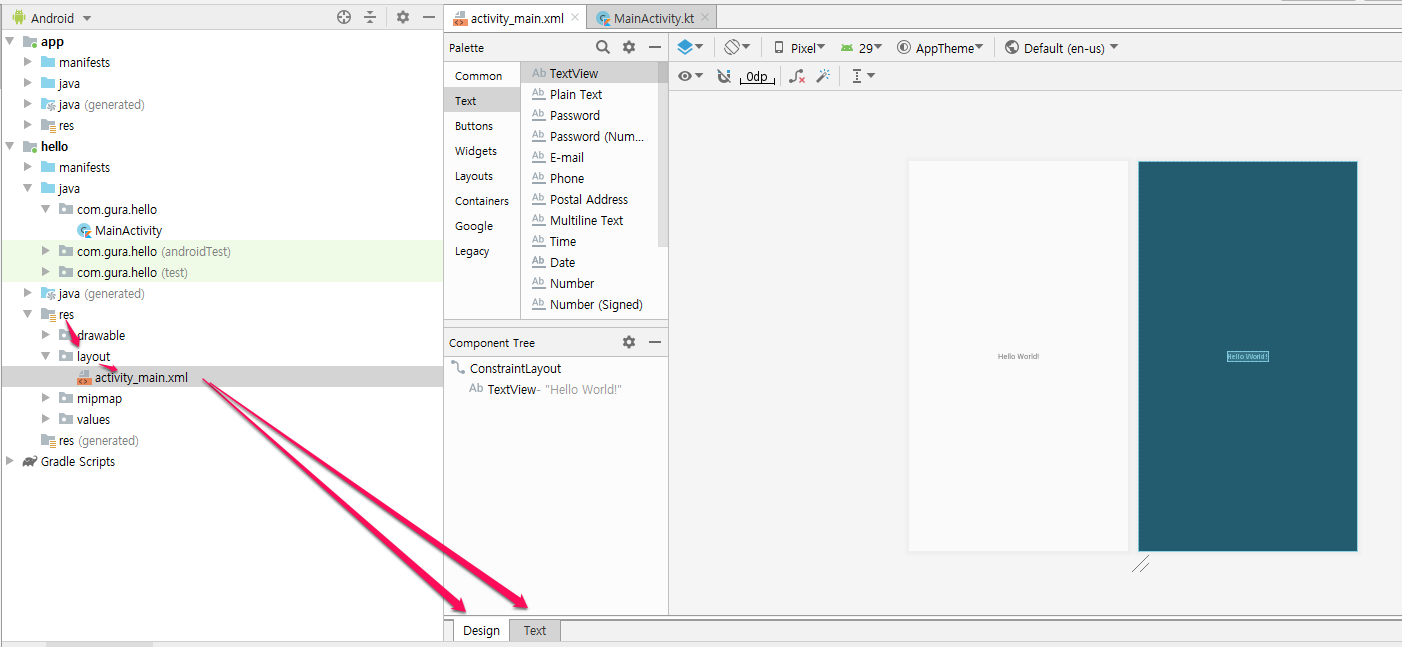Click Clear All Constraints icon
1402x647 pixels.
point(797,76)
